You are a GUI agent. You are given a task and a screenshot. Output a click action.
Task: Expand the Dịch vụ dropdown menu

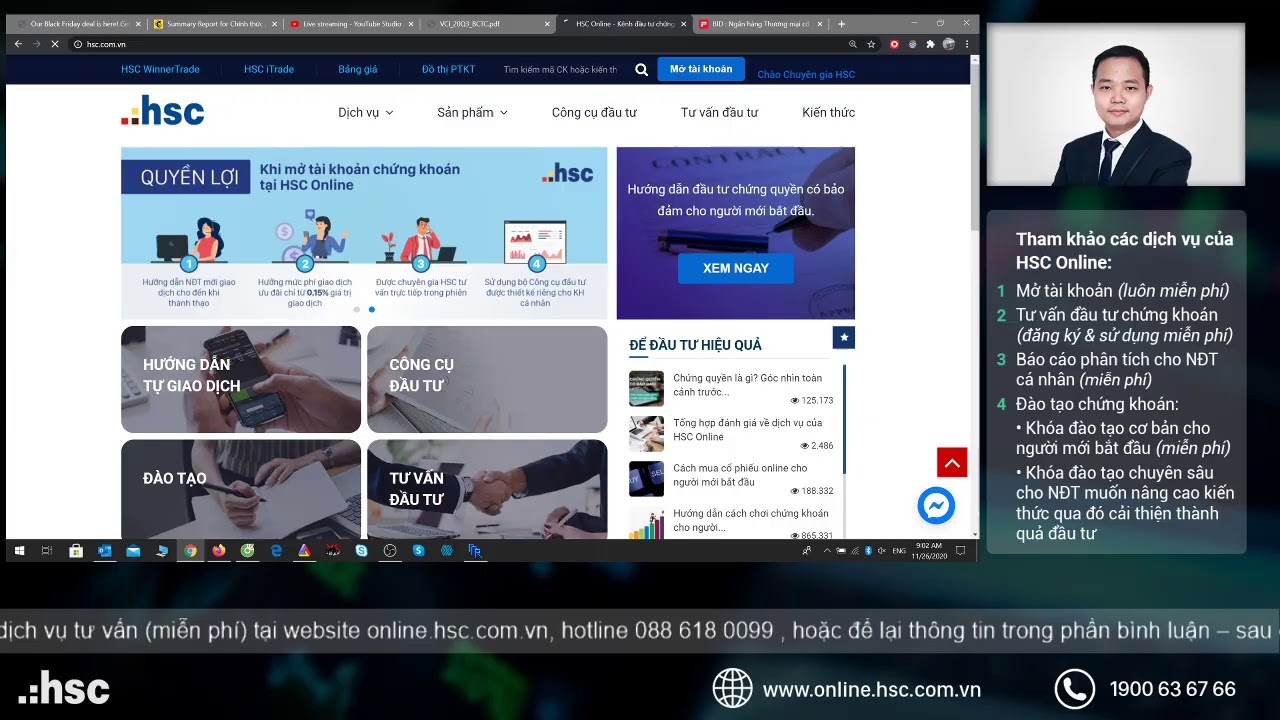(x=366, y=112)
